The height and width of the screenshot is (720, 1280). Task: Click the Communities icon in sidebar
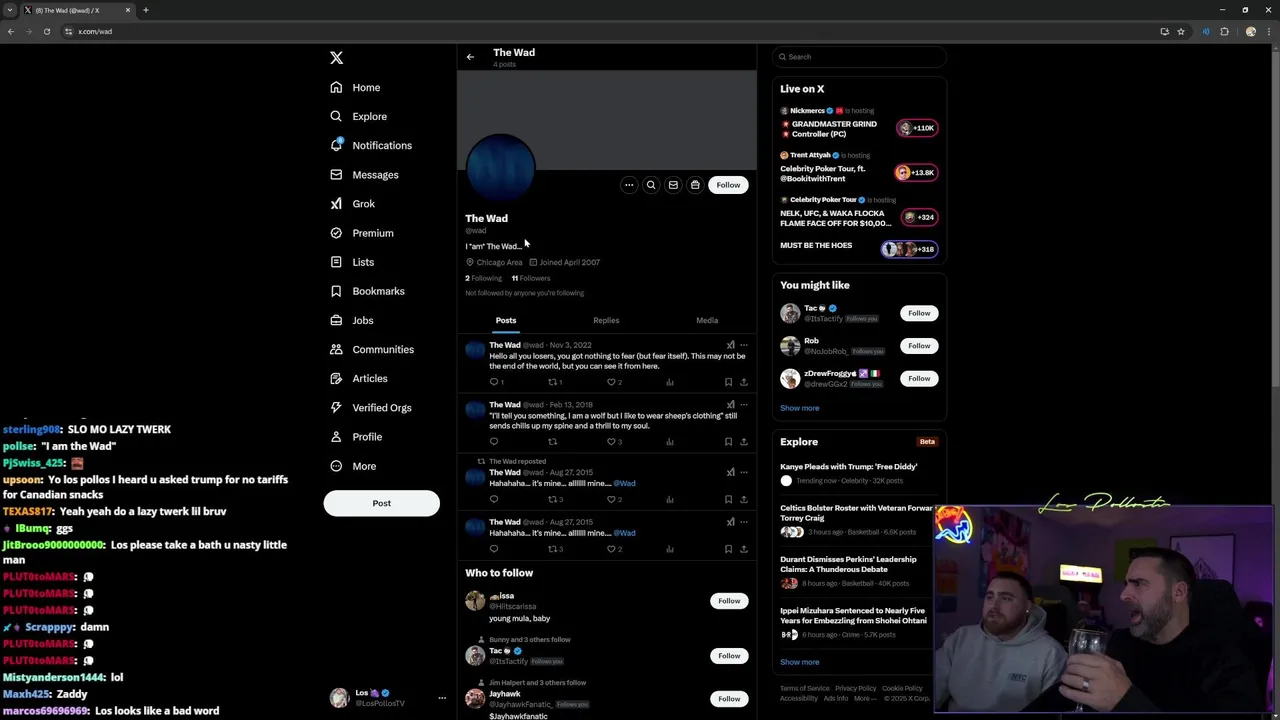336,349
